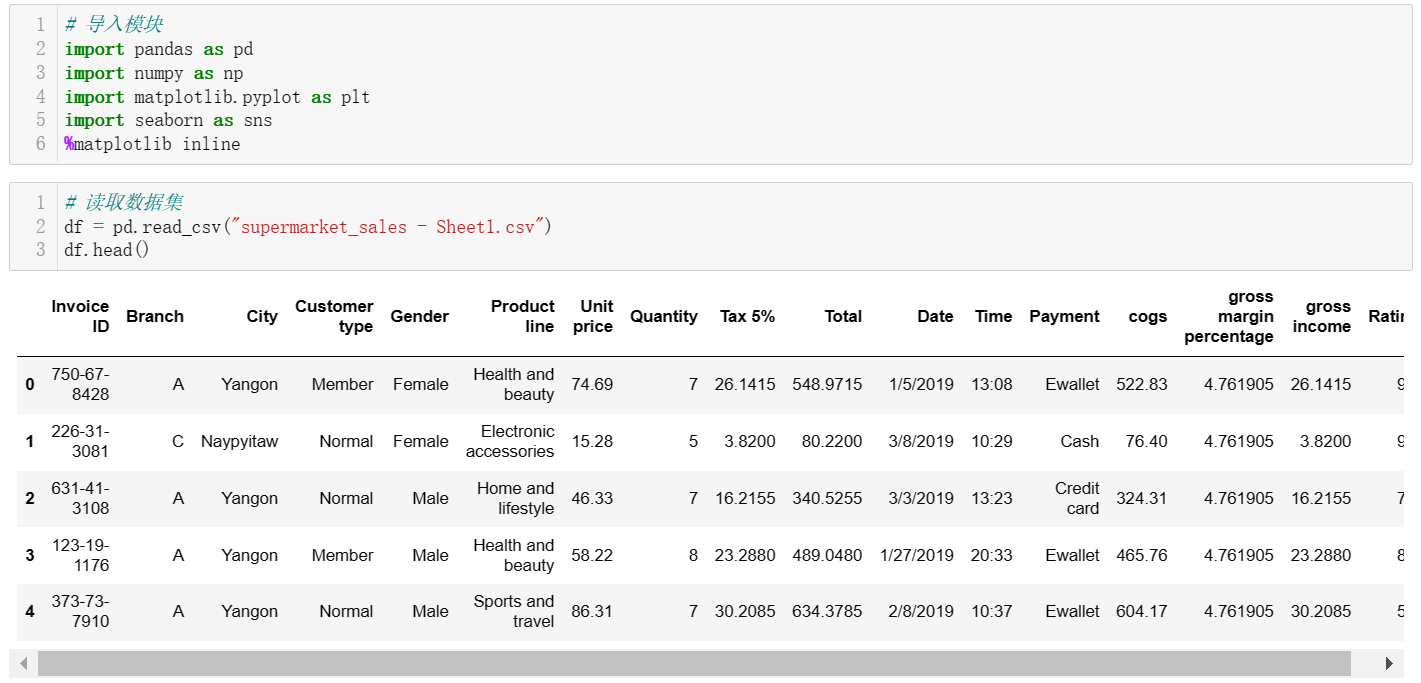The height and width of the screenshot is (683, 1421).
Task: Click the %matplotlib inline code line
Action: pyautogui.click(x=152, y=145)
